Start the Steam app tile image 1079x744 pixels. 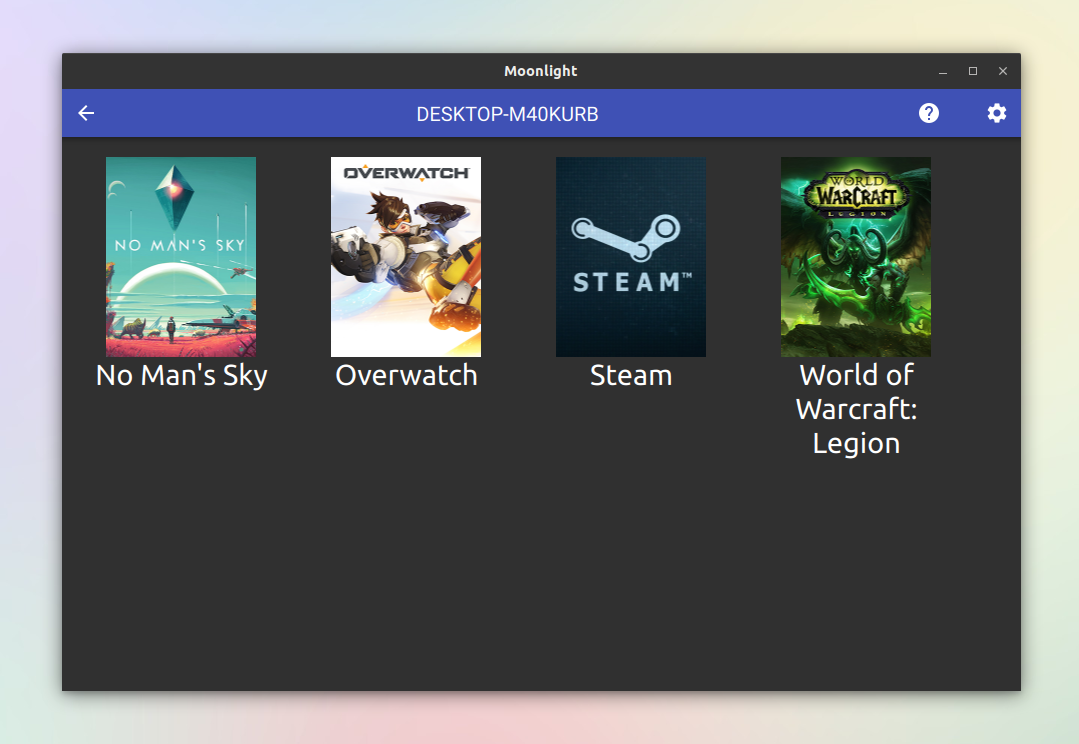[631, 257]
